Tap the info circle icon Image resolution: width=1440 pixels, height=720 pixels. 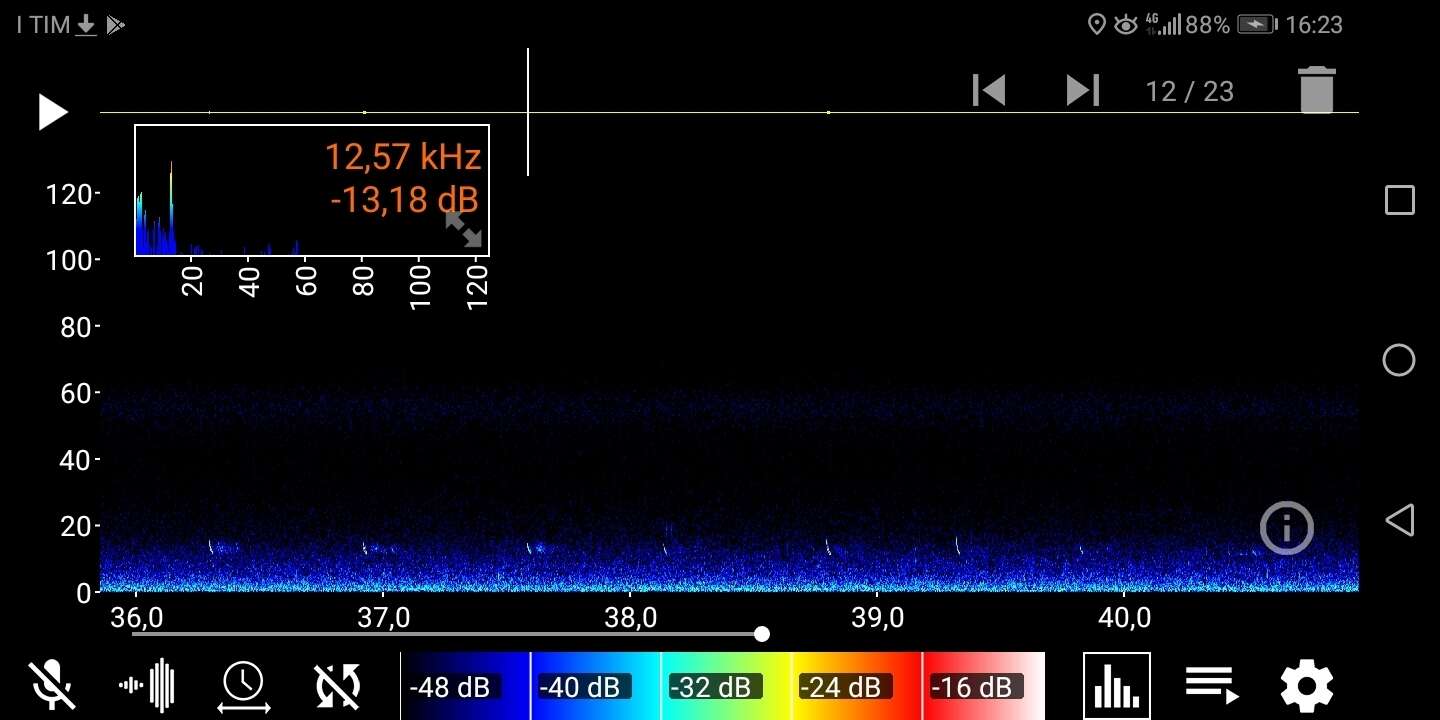(x=1286, y=527)
